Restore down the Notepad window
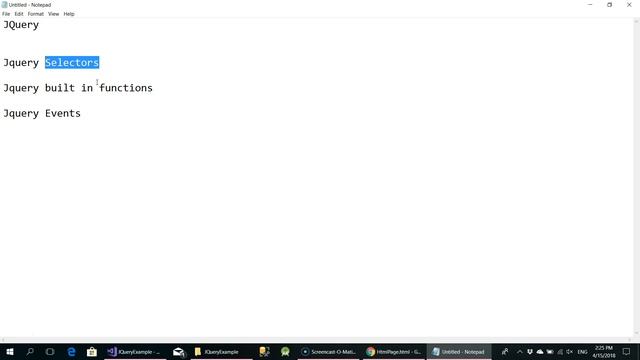Image resolution: width=640 pixels, height=360 pixels. coord(609,5)
